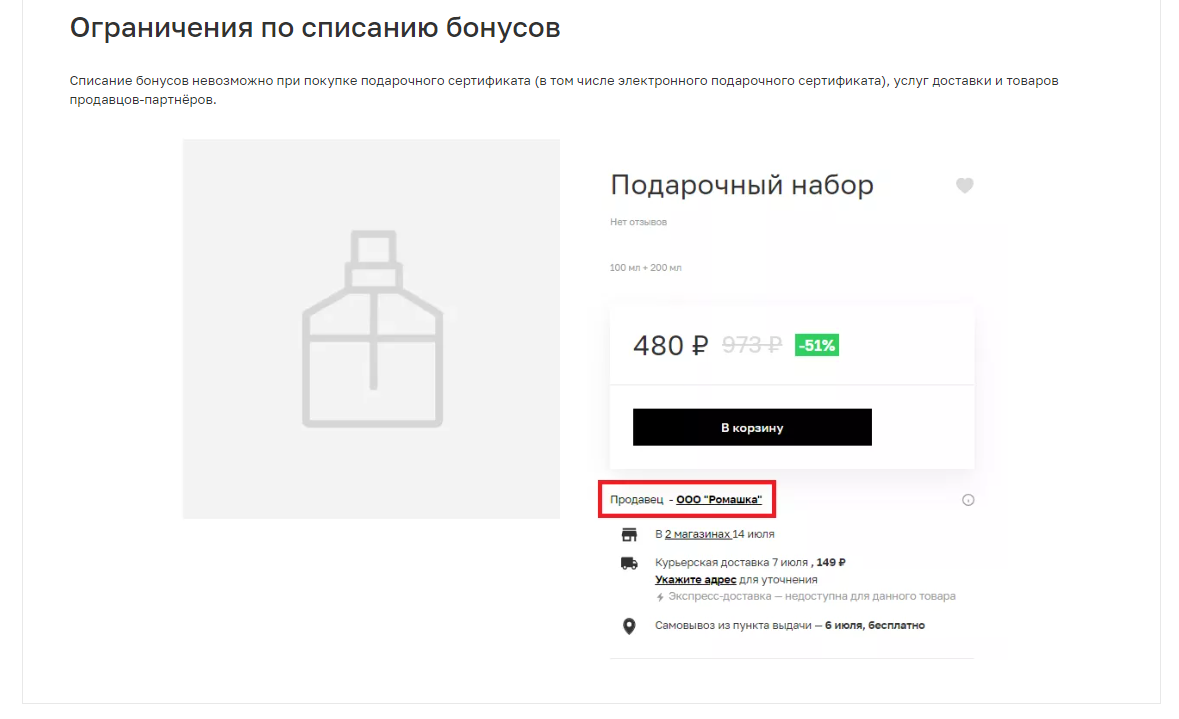Click the "Ограничения по списанию бонусов" heading
1179x719 pixels.
(315, 28)
